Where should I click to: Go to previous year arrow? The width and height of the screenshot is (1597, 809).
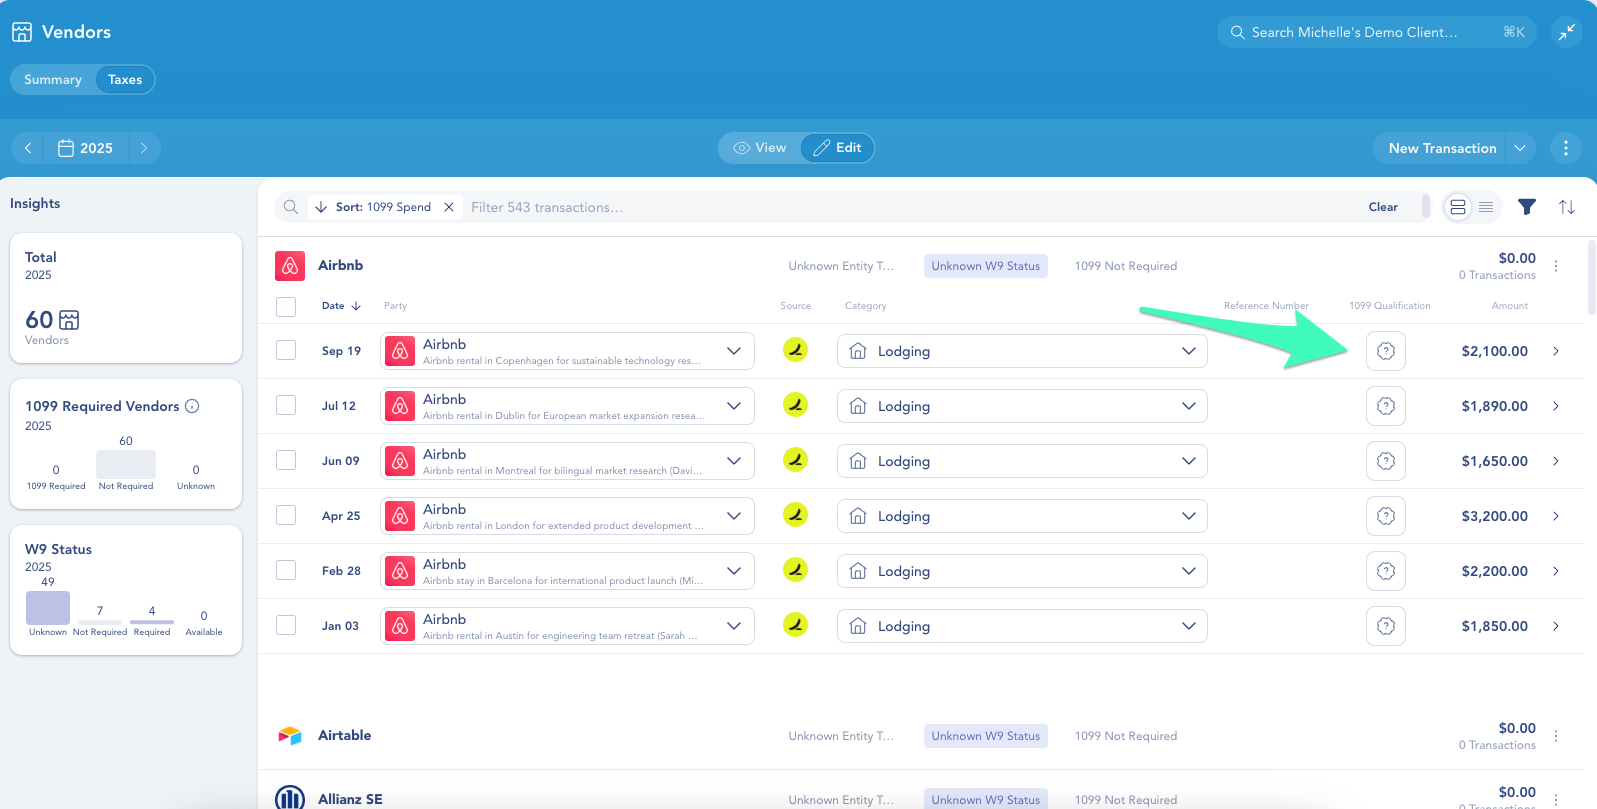tap(28, 148)
